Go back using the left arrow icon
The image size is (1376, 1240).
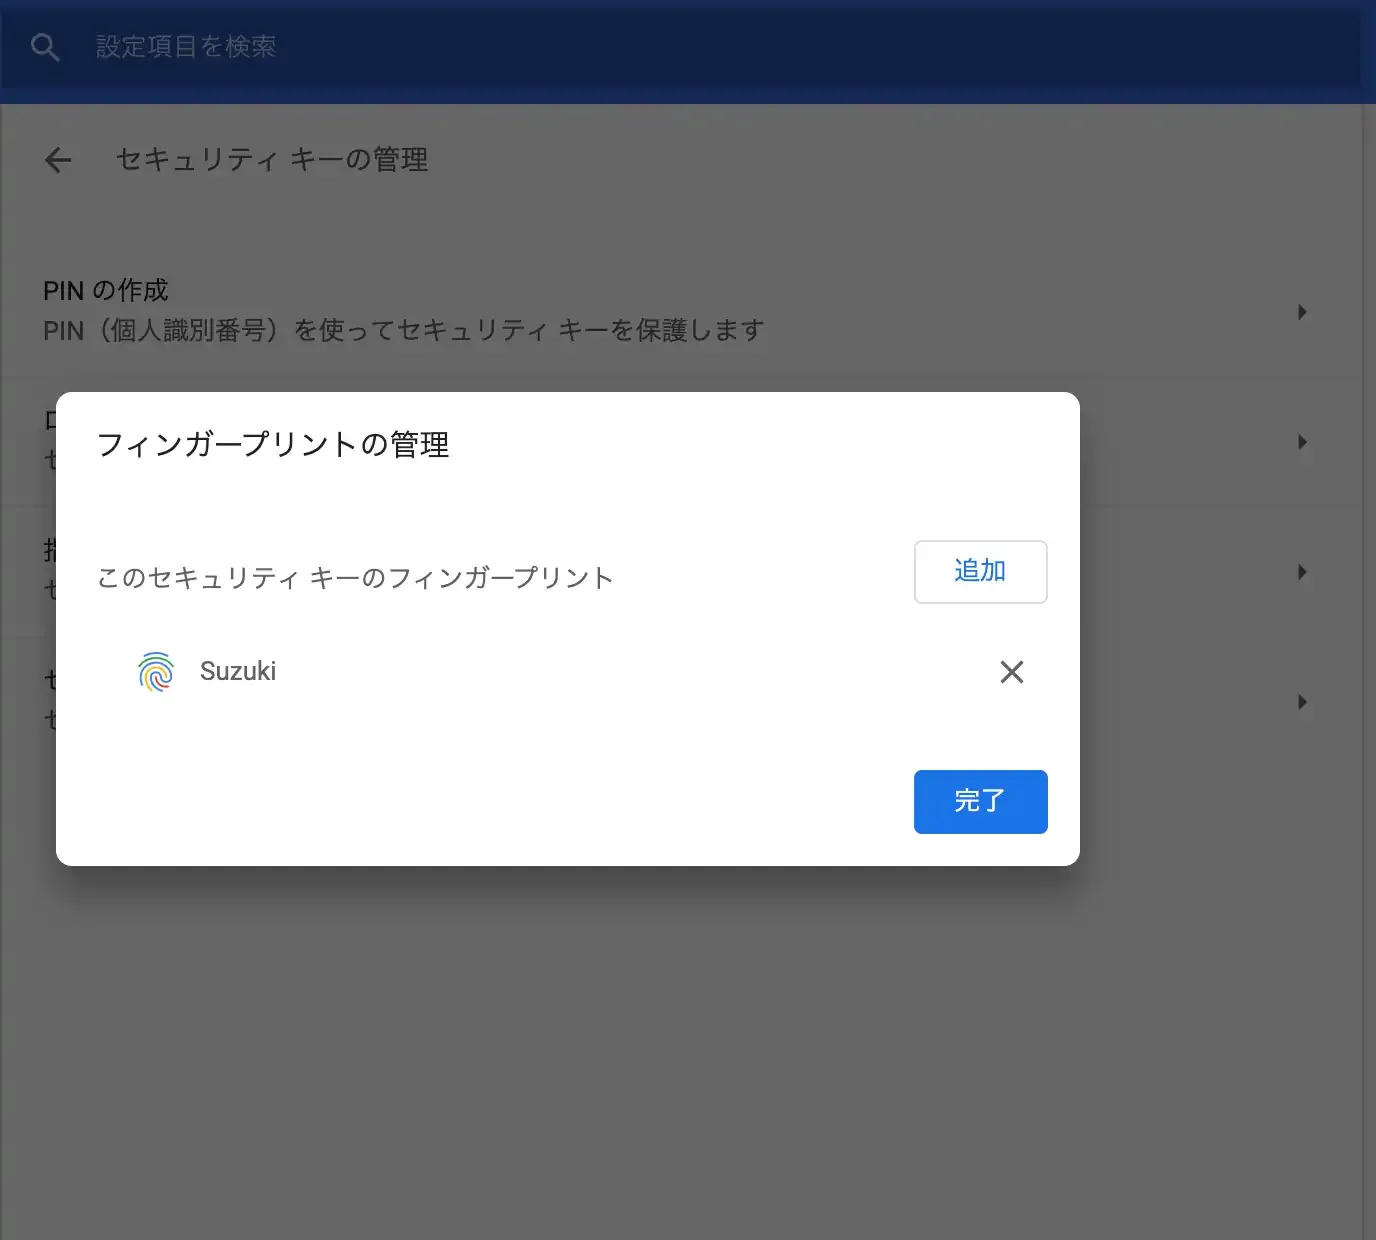pos(58,160)
